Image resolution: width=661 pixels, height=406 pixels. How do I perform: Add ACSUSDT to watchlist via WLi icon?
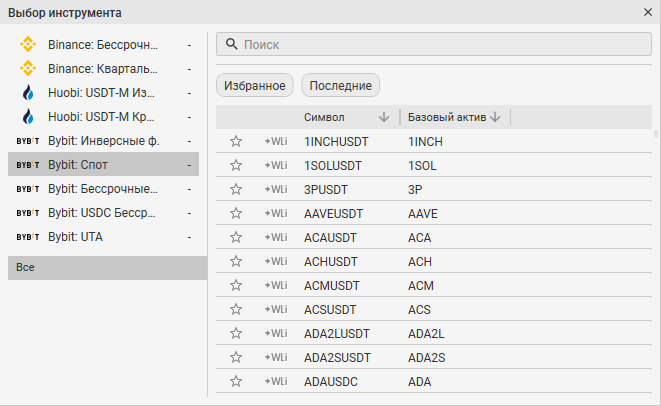point(276,309)
